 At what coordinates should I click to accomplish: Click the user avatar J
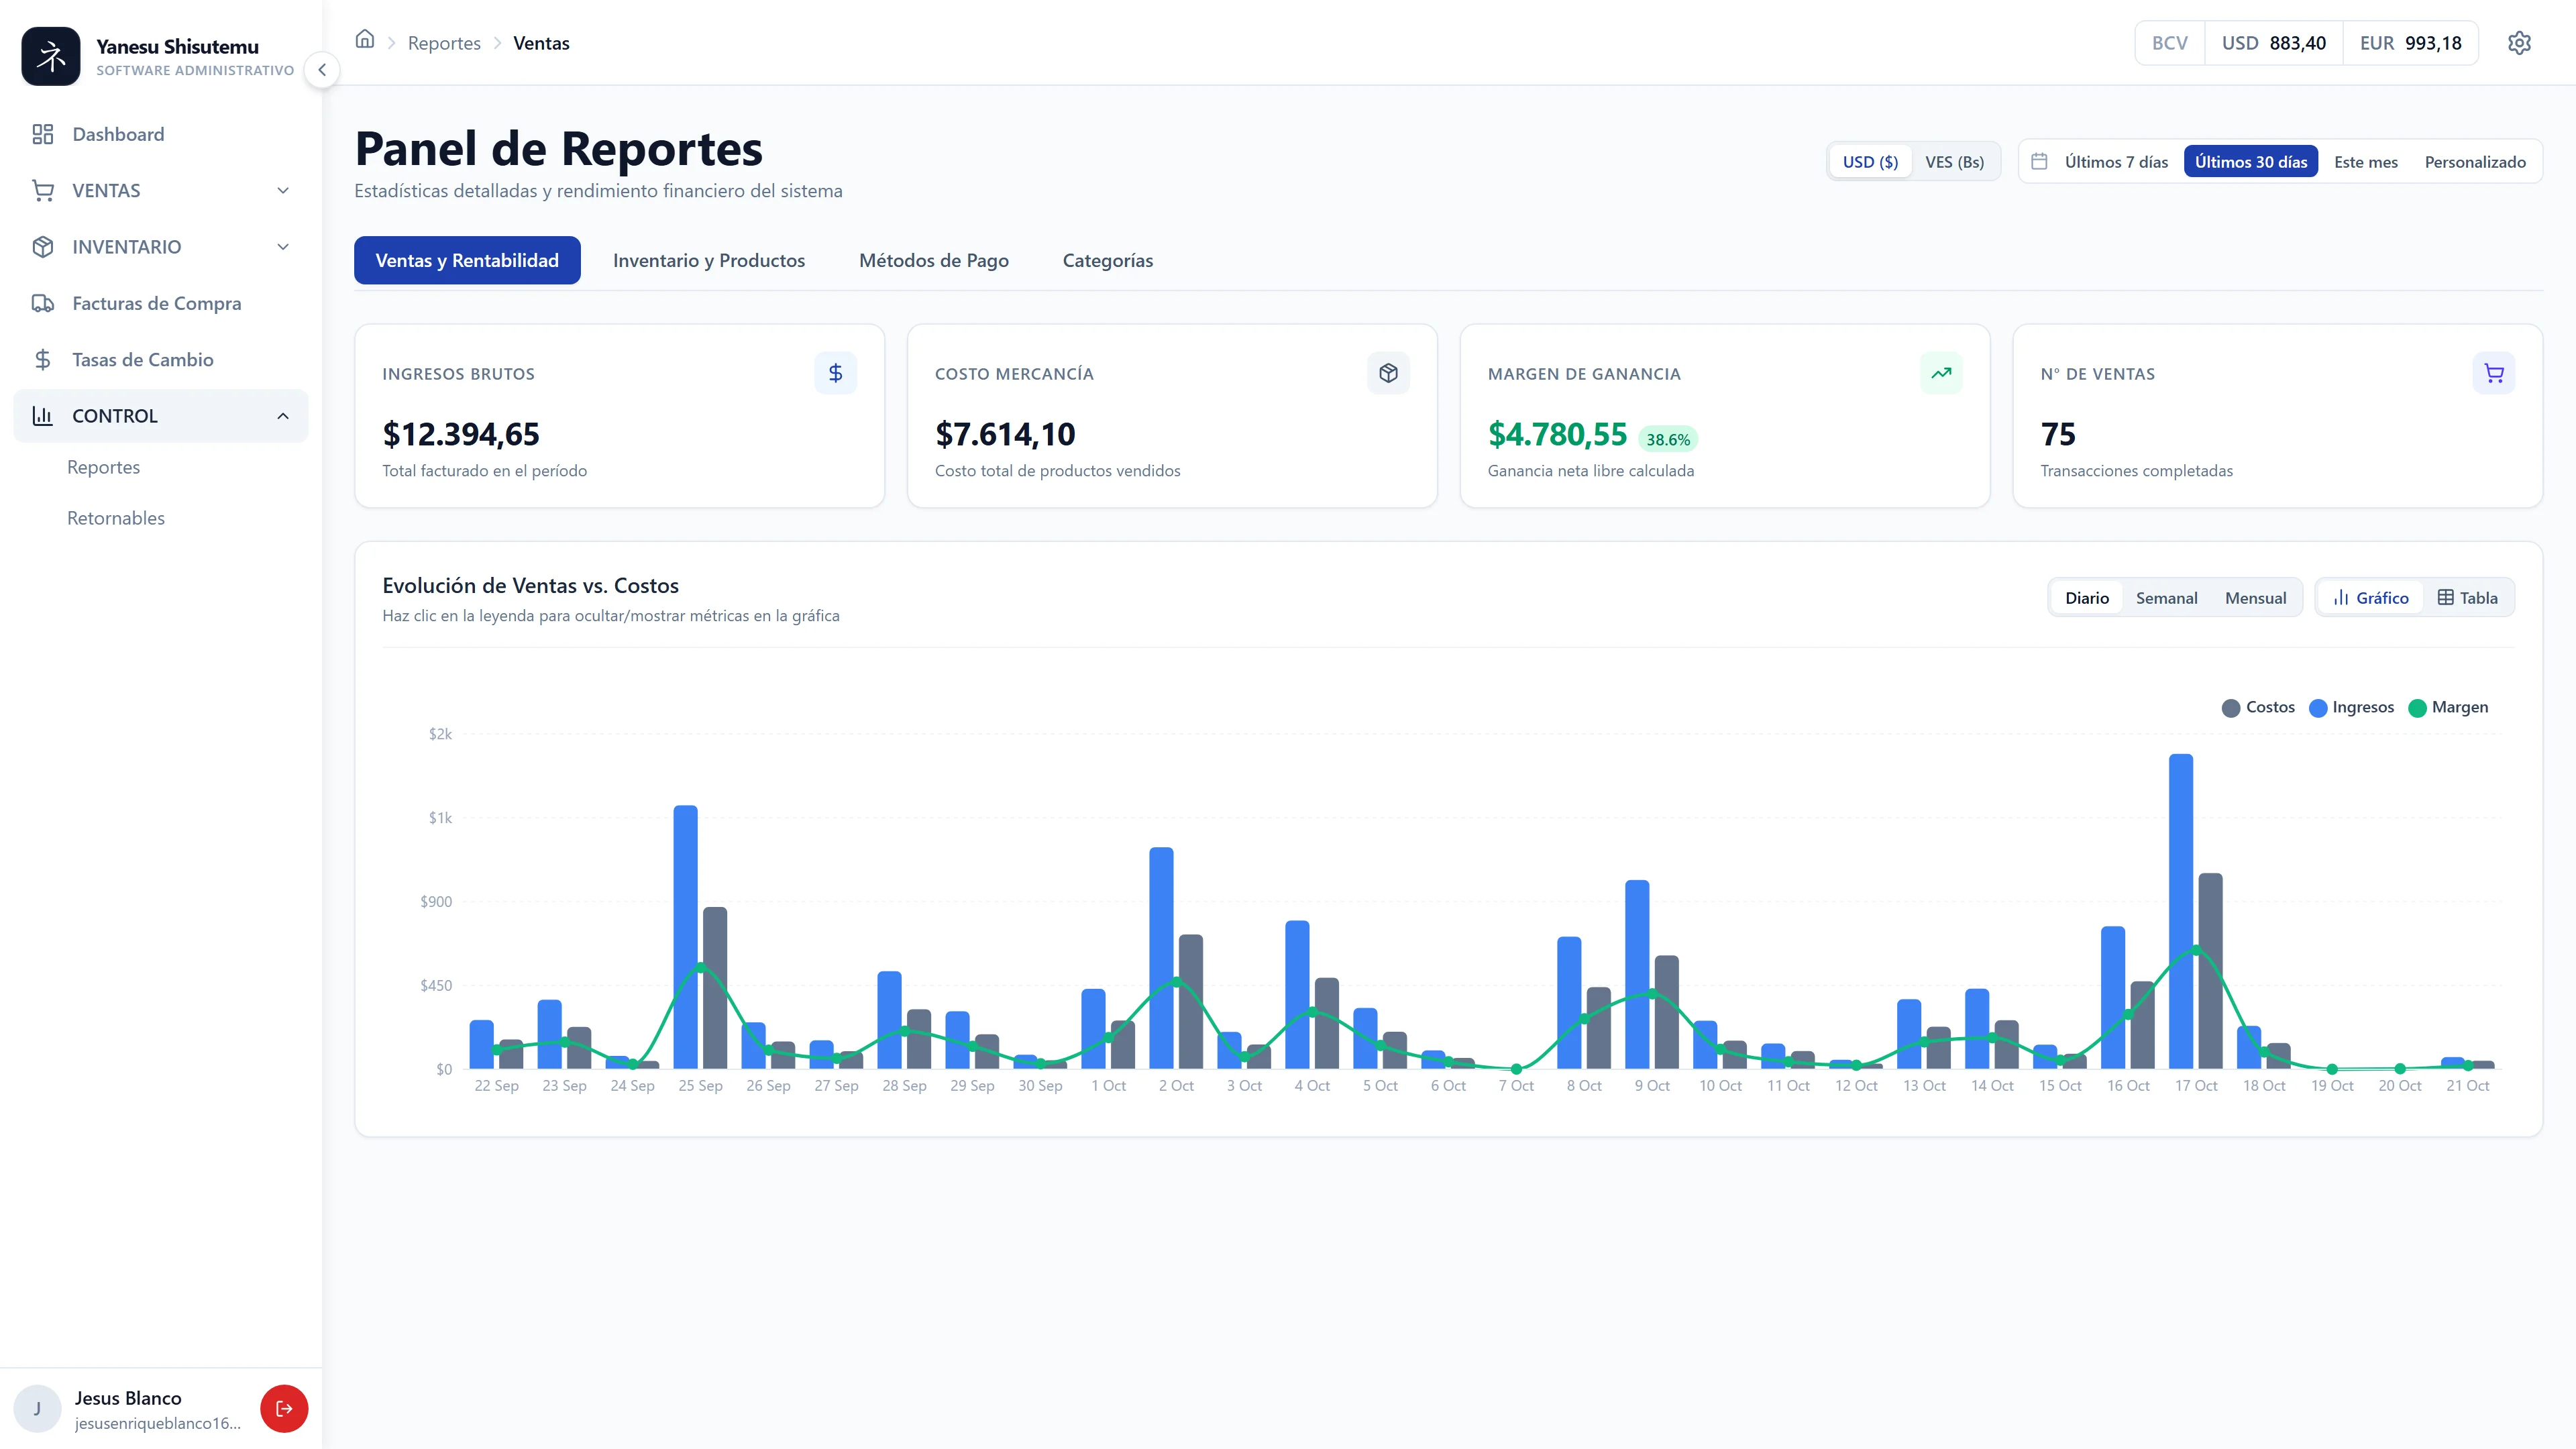(37, 1408)
